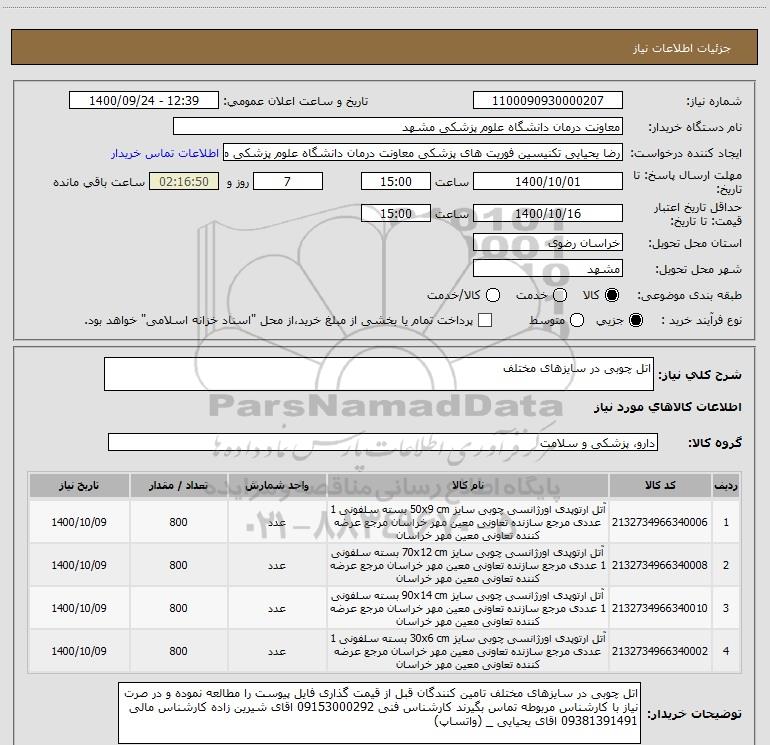Click the buyer notes text area

click(x=379, y=713)
